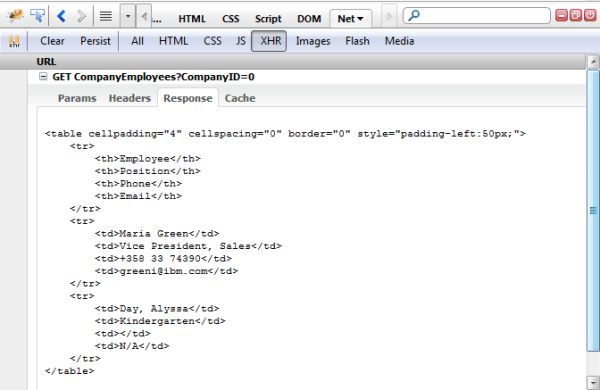Toggle the break on XHR icon
The width and height of the screenshot is (600, 390).
pyautogui.click(x=14, y=41)
